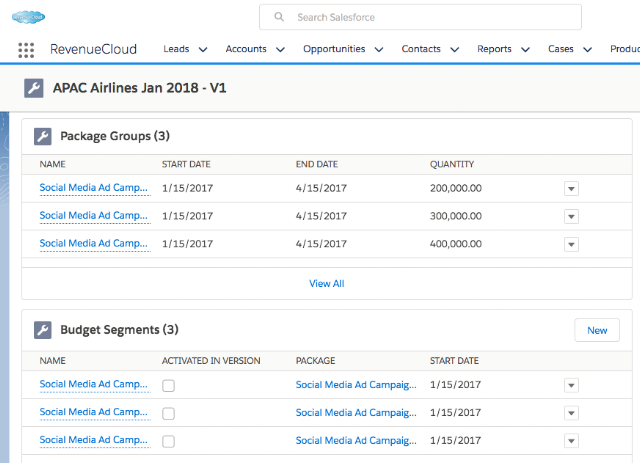Toggle Activated in Version for second budget segment

(168, 413)
